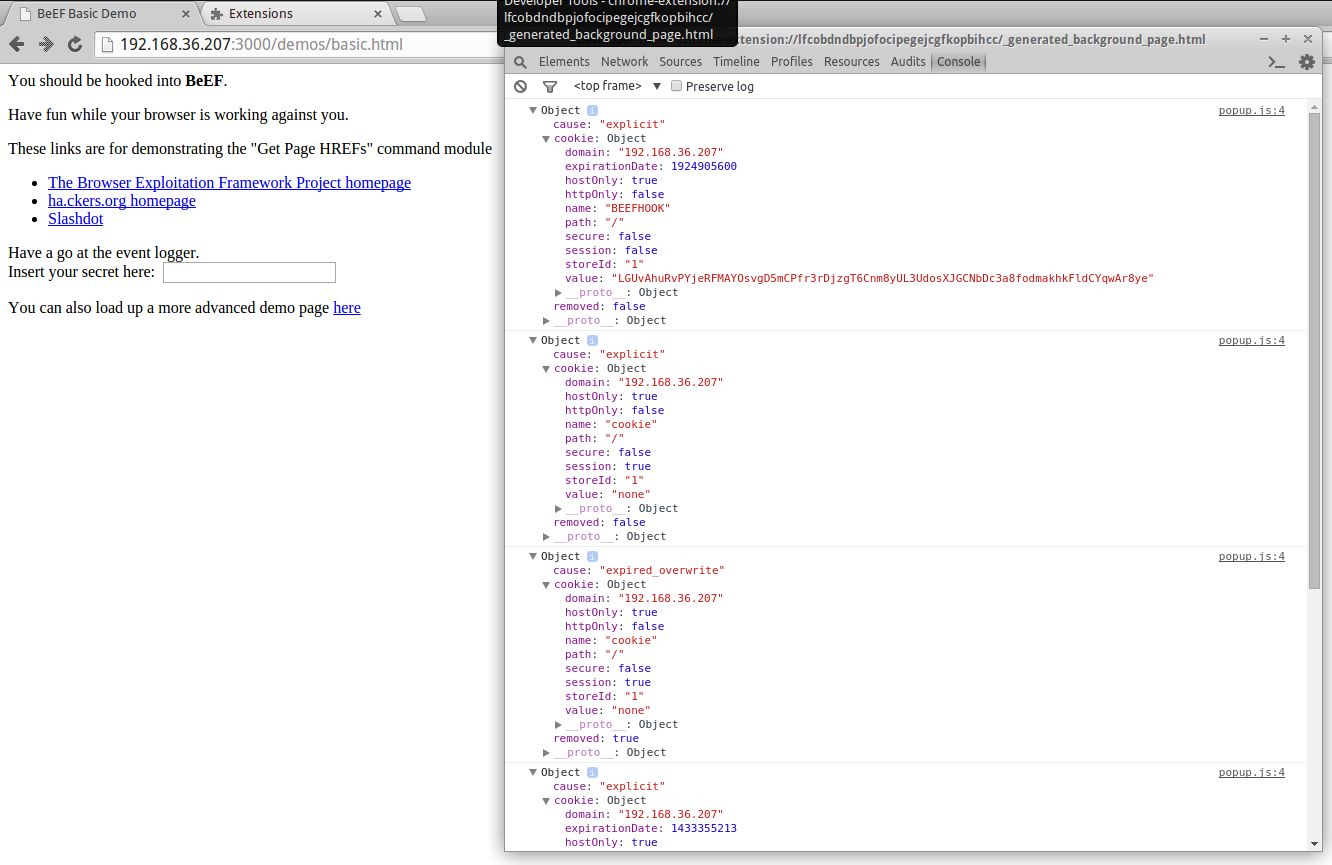Image resolution: width=1332 pixels, height=865 pixels.
Task: Toggle the console drawer icon
Action: point(1276,62)
